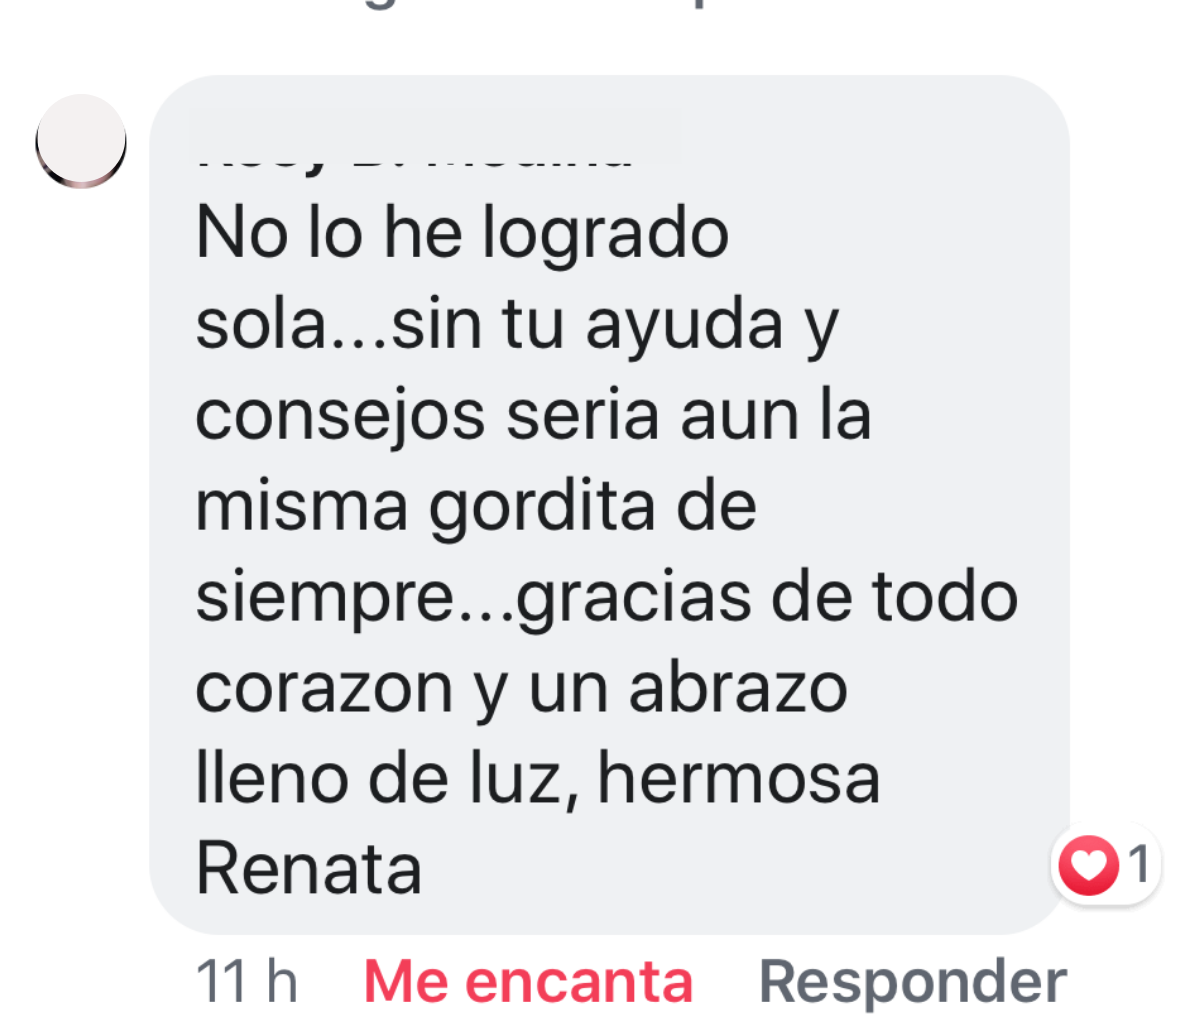1191x1017 pixels.
Task: Click the word 'consejos' in the comment
Action: point(340,418)
